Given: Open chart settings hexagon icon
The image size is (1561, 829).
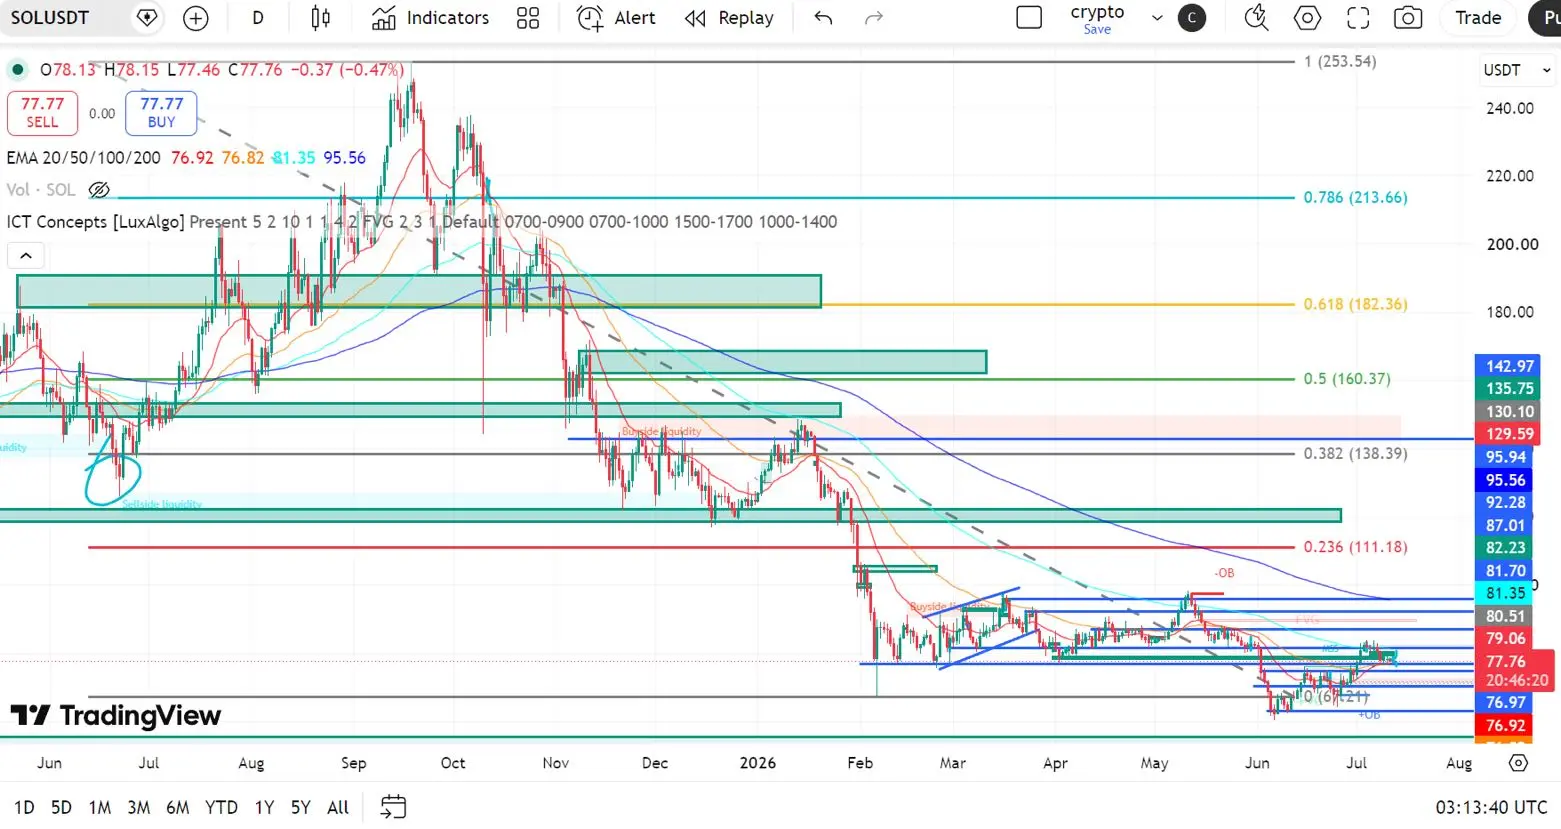Looking at the screenshot, I should coord(1307,18).
